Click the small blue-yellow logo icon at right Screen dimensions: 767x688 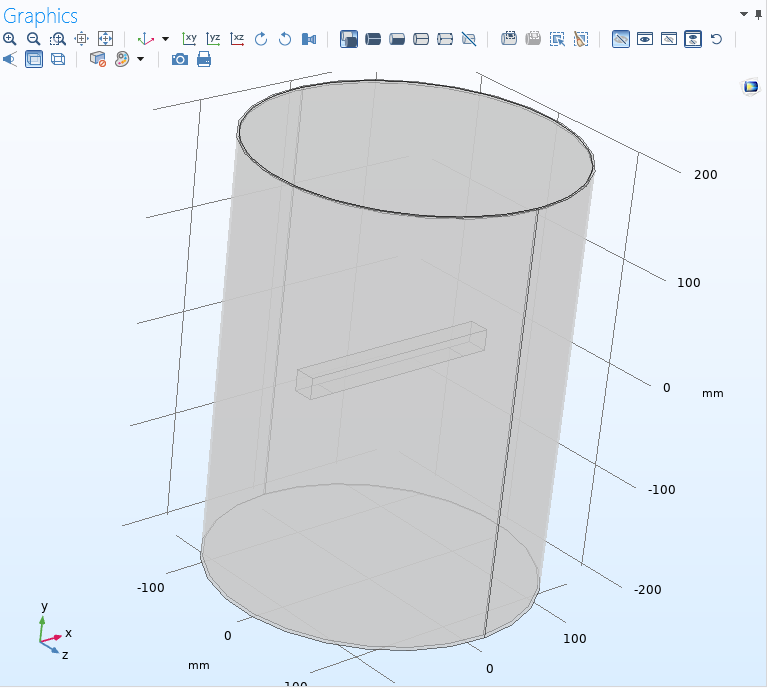[x=751, y=87]
